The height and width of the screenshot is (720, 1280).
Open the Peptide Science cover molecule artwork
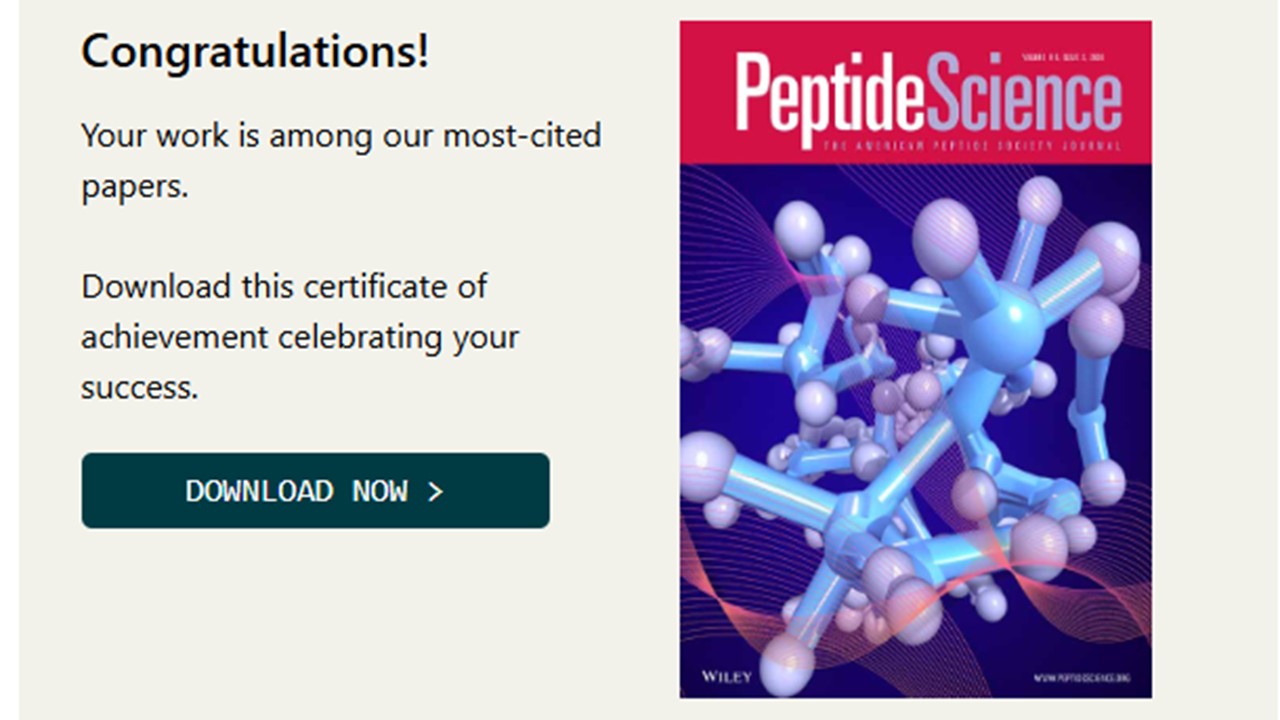915,430
